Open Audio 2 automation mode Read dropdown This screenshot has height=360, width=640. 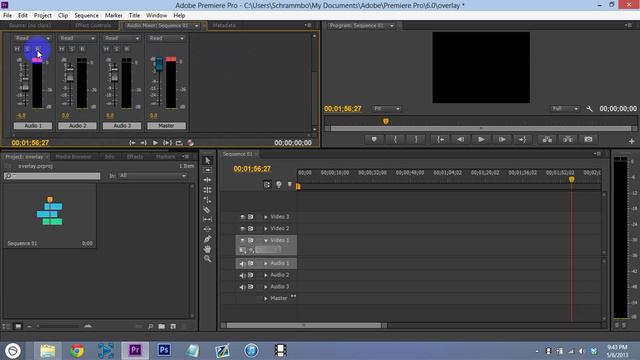[x=77, y=38]
